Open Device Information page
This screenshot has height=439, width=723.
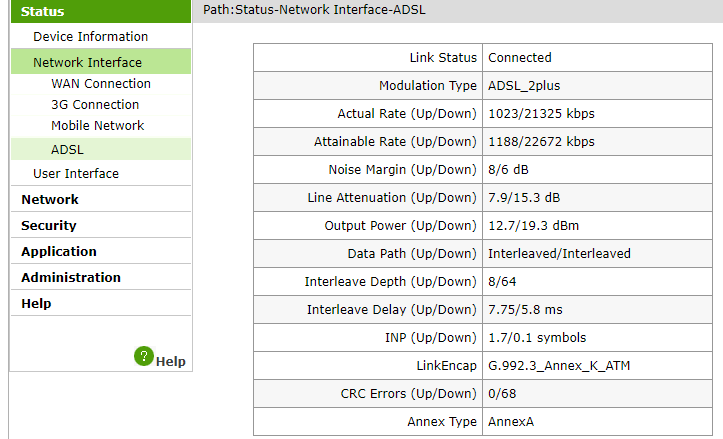90,37
